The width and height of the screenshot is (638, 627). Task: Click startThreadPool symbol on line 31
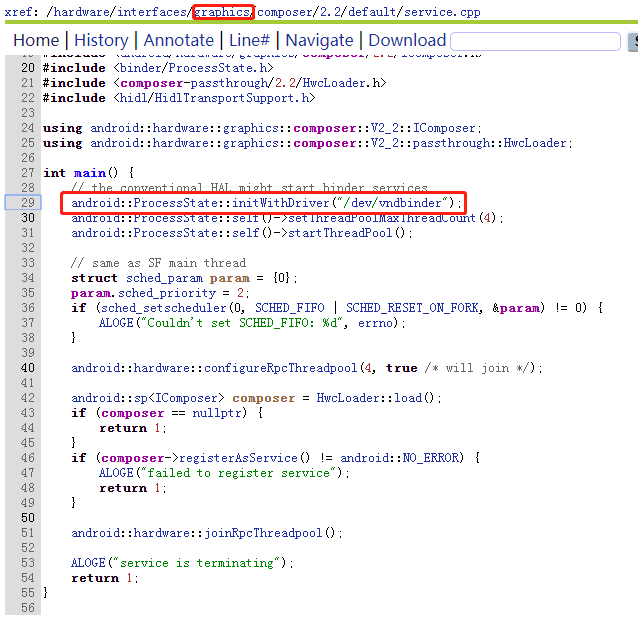340,233
